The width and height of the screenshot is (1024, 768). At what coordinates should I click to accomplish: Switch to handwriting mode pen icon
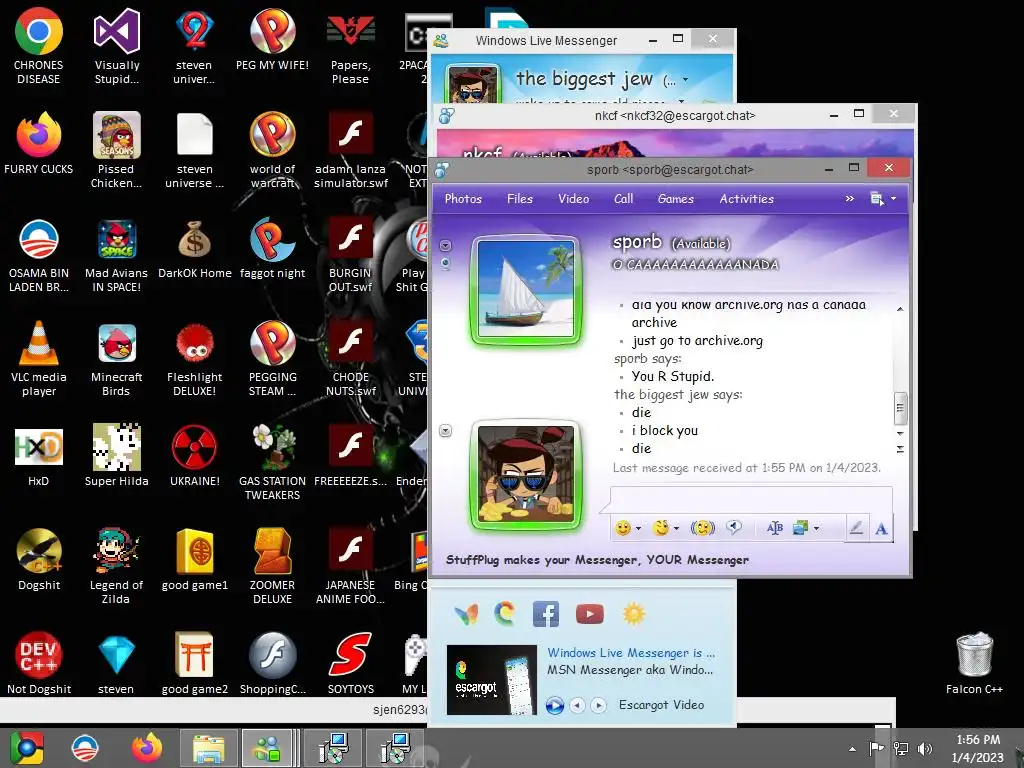[856, 528]
